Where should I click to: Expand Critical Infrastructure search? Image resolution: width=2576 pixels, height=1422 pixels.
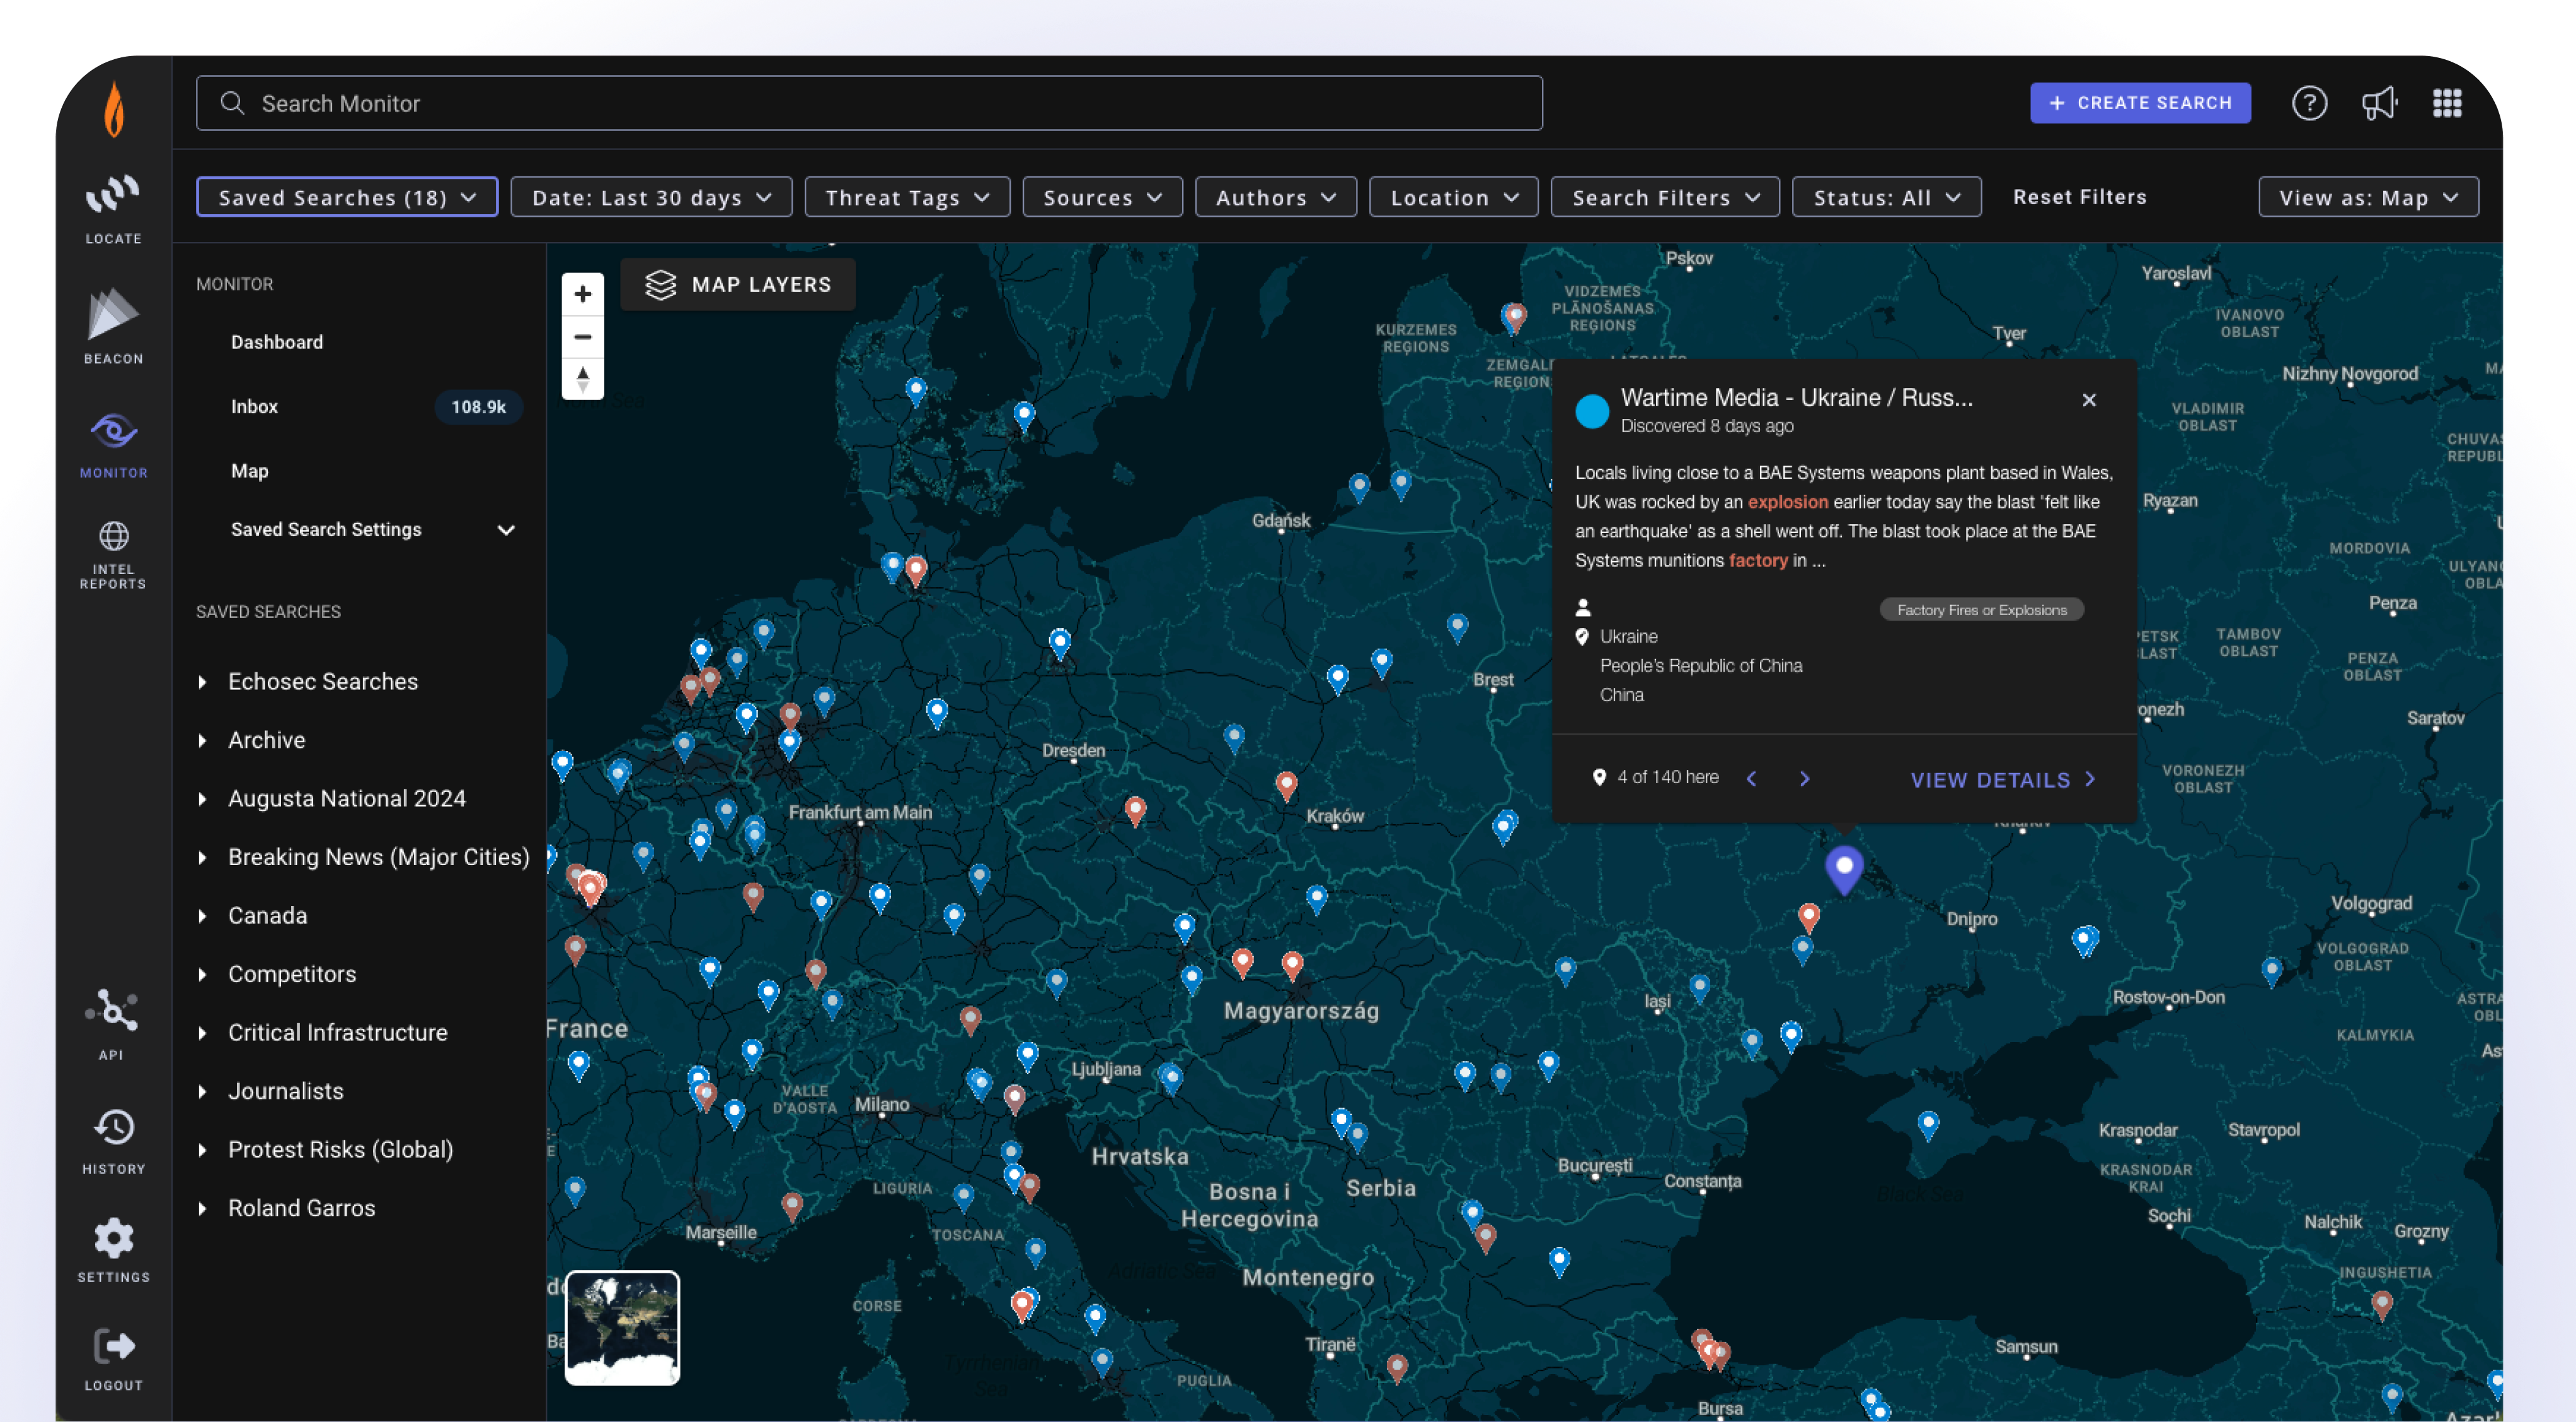coord(202,1033)
